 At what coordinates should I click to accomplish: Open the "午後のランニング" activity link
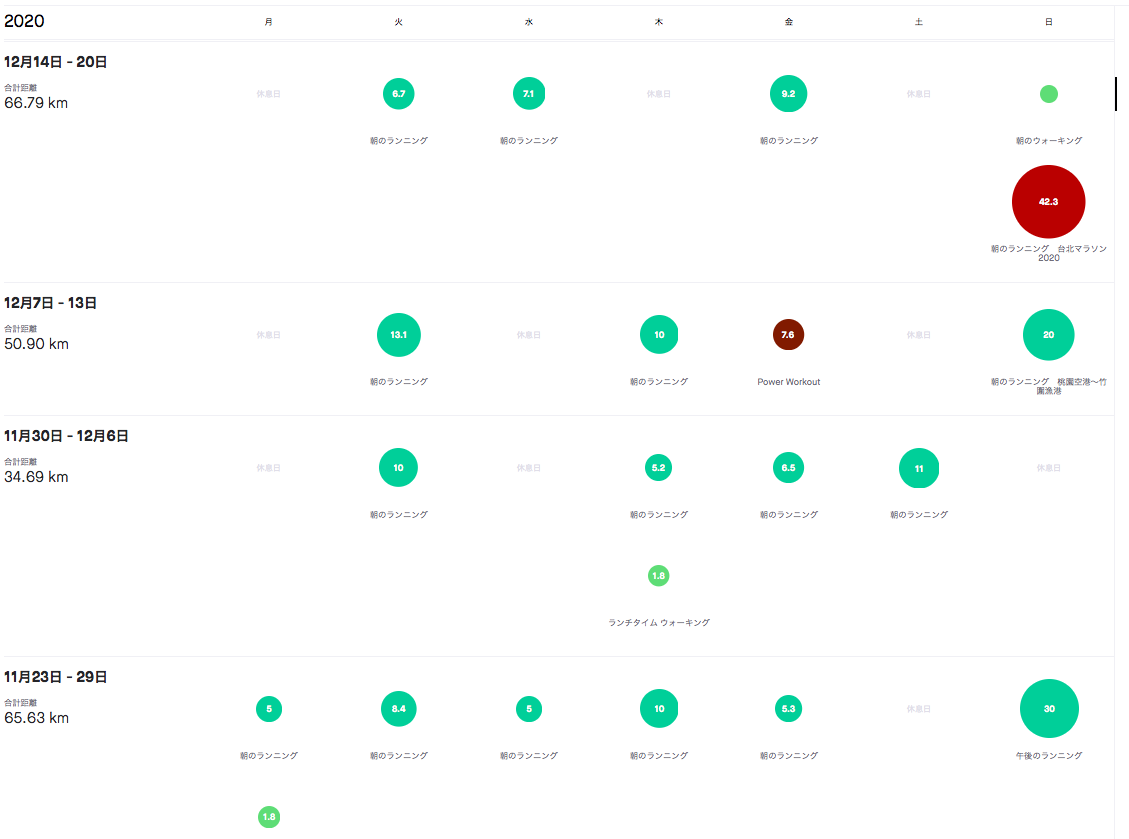click(1048, 756)
